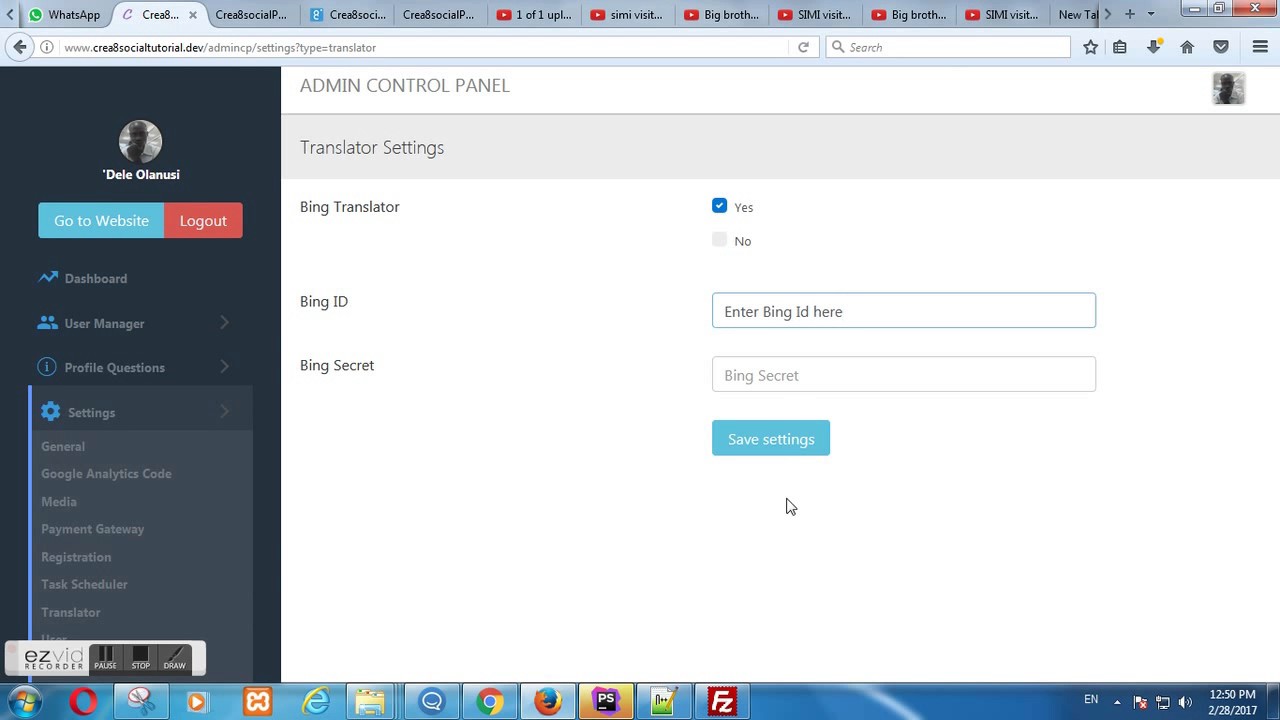This screenshot has width=1280, height=720.
Task: Open Internet Explorer from the taskbar
Action: [x=316, y=702]
